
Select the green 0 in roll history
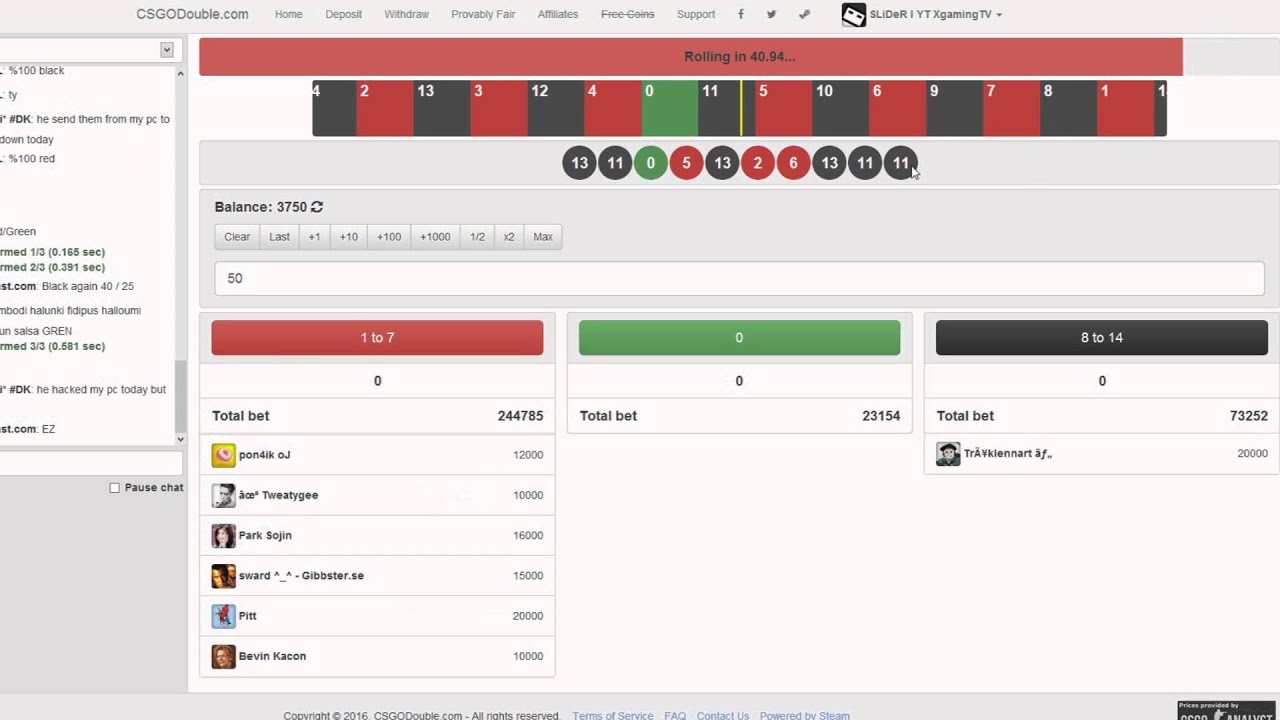tap(650, 163)
